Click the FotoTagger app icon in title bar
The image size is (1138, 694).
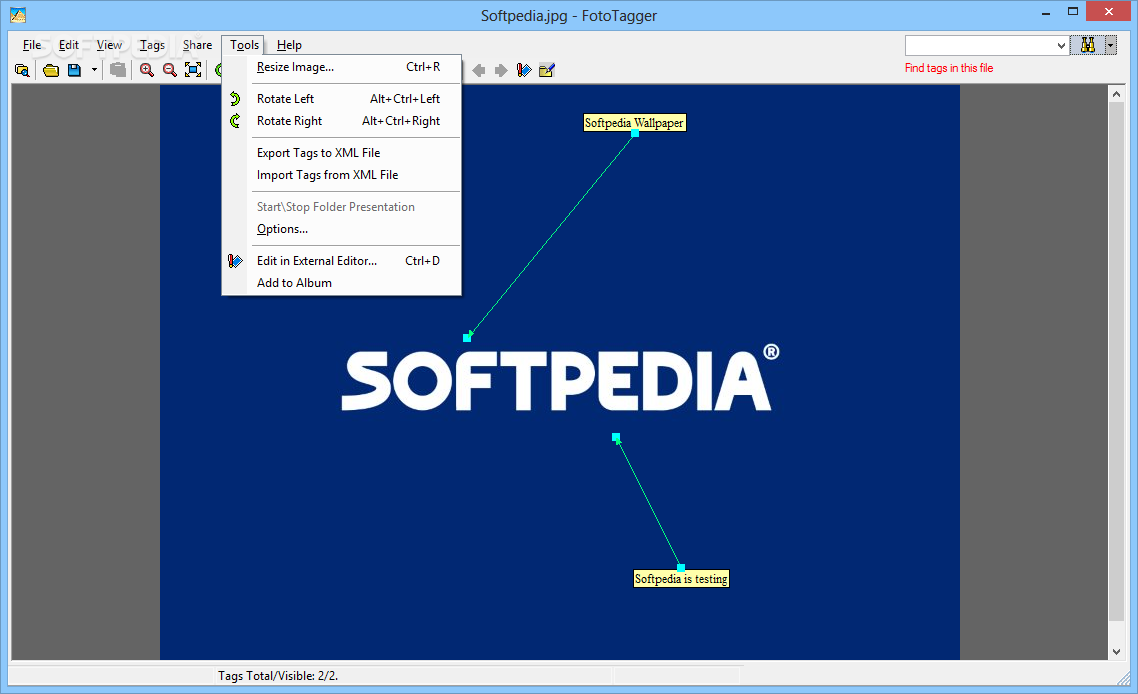(x=18, y=15)
